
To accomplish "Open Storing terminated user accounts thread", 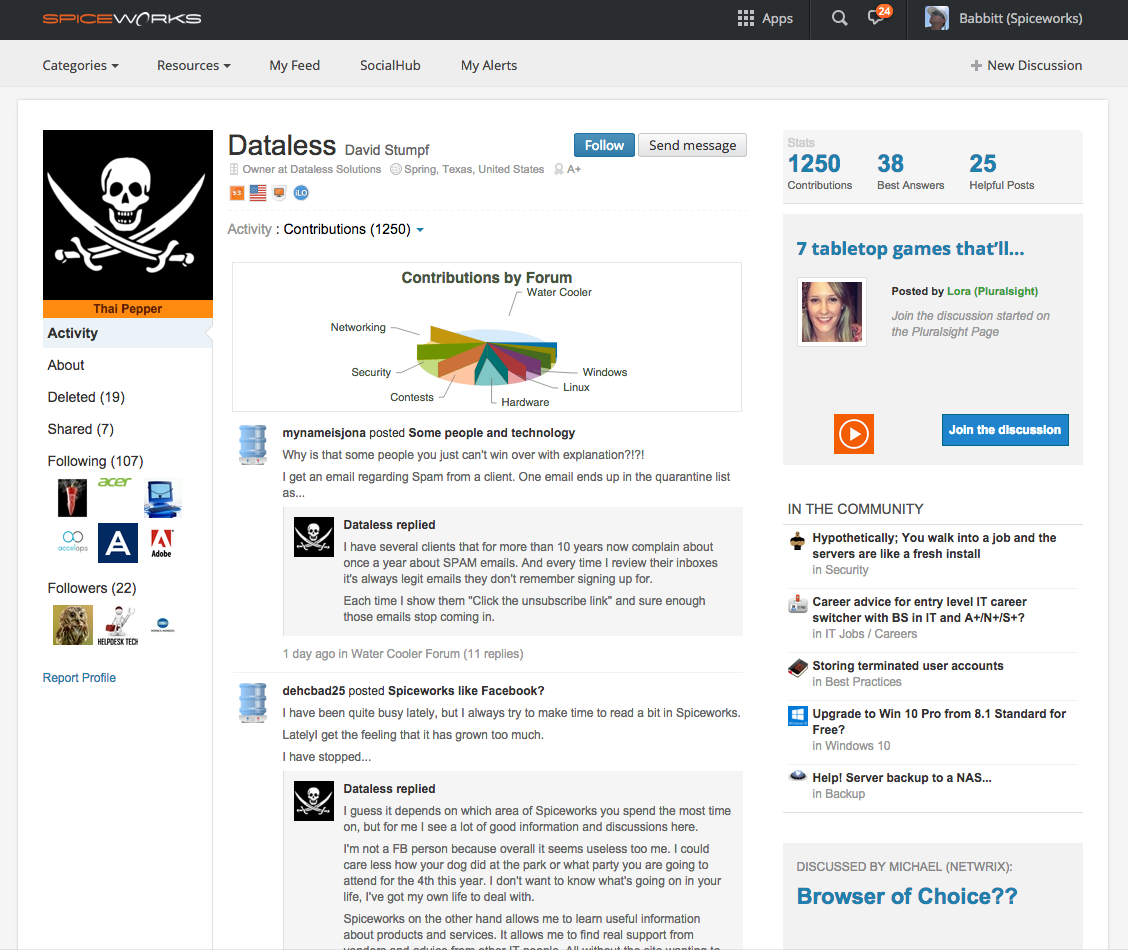I will (x=908, y=666).
